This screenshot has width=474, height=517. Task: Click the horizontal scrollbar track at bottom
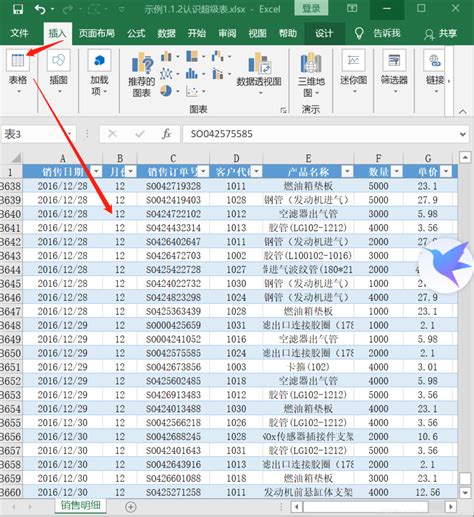pos(365,507)
